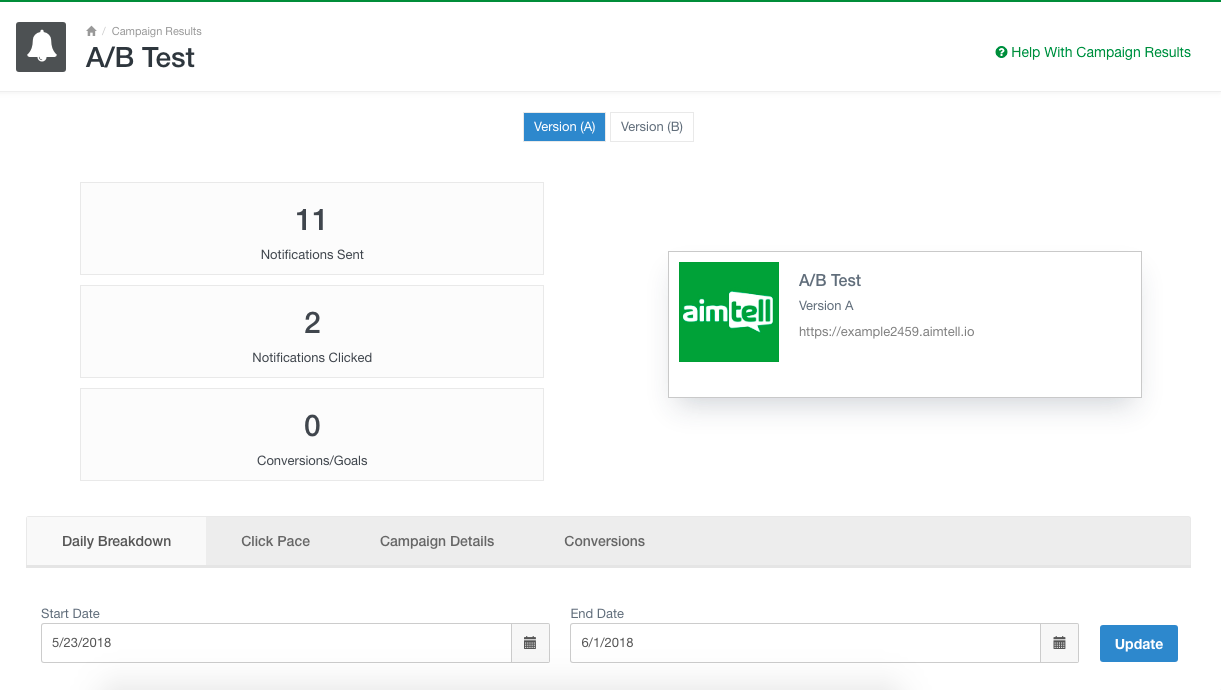This screenshot has width=1221, height=690.
Task: Click the Notifications Sent stat card
Action: [312, 229]
